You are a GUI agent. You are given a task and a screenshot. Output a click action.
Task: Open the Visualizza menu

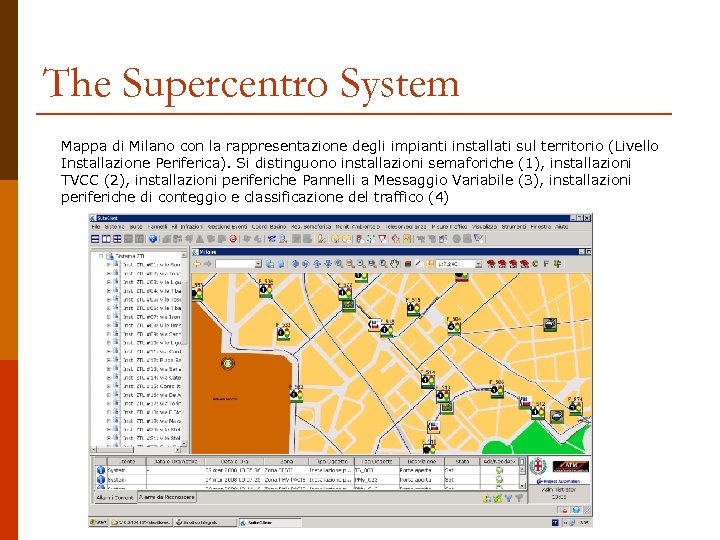pos(484,227)
